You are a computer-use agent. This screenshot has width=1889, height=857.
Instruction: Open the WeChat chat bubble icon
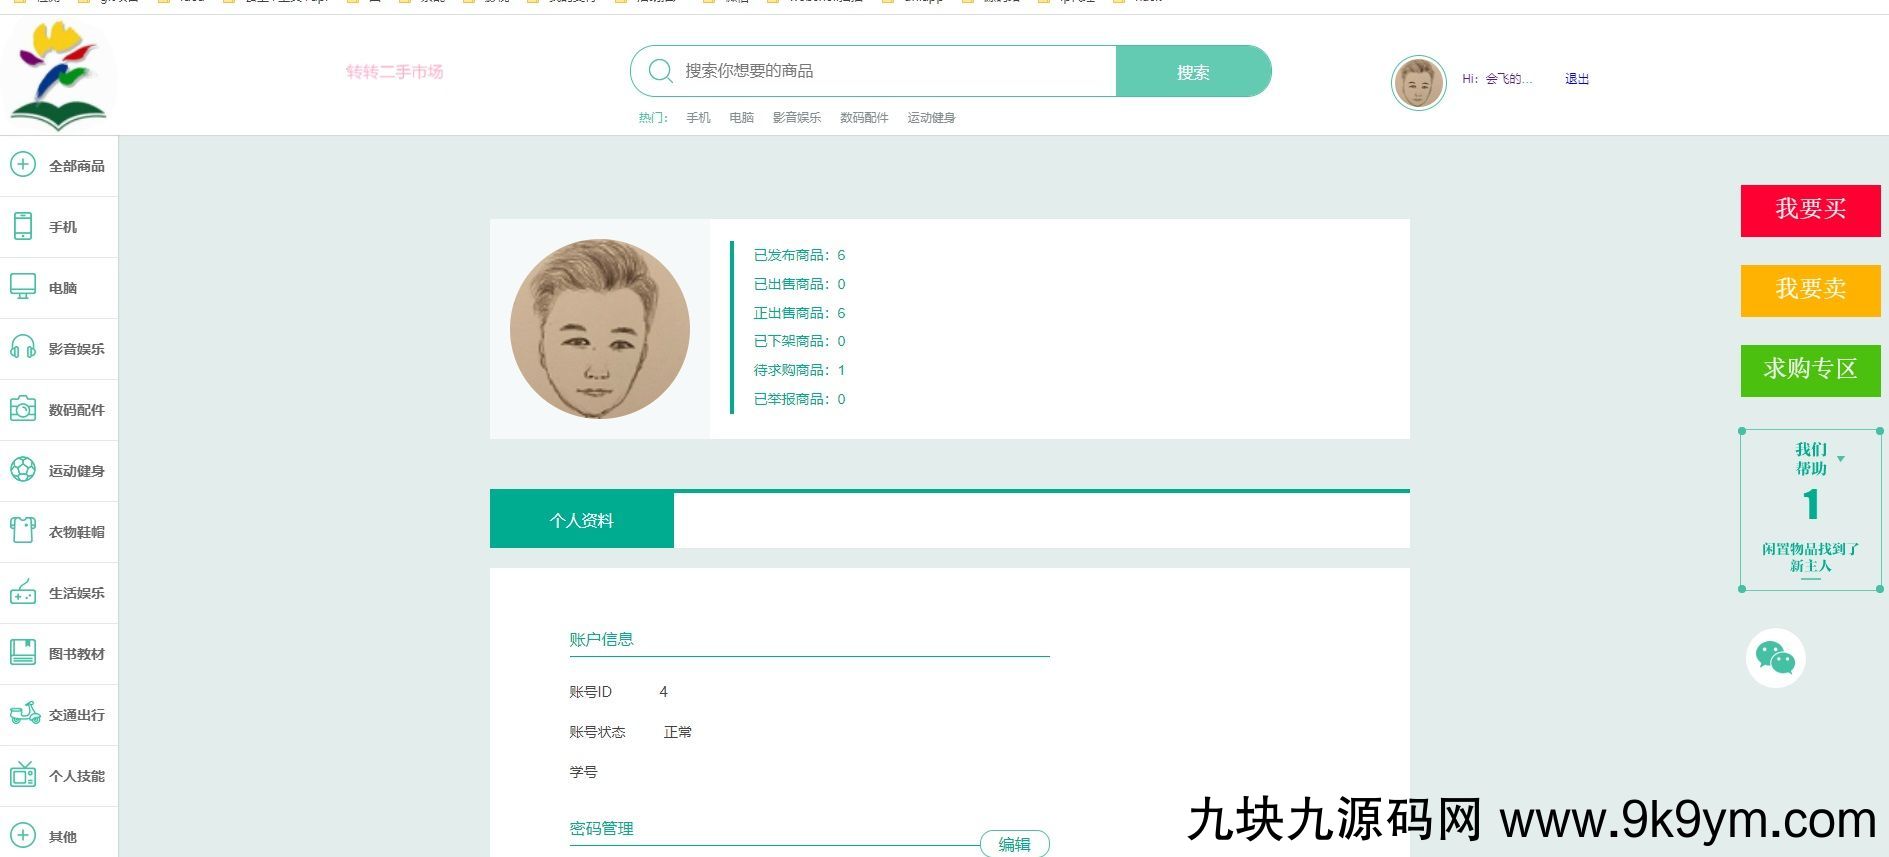1775,658
